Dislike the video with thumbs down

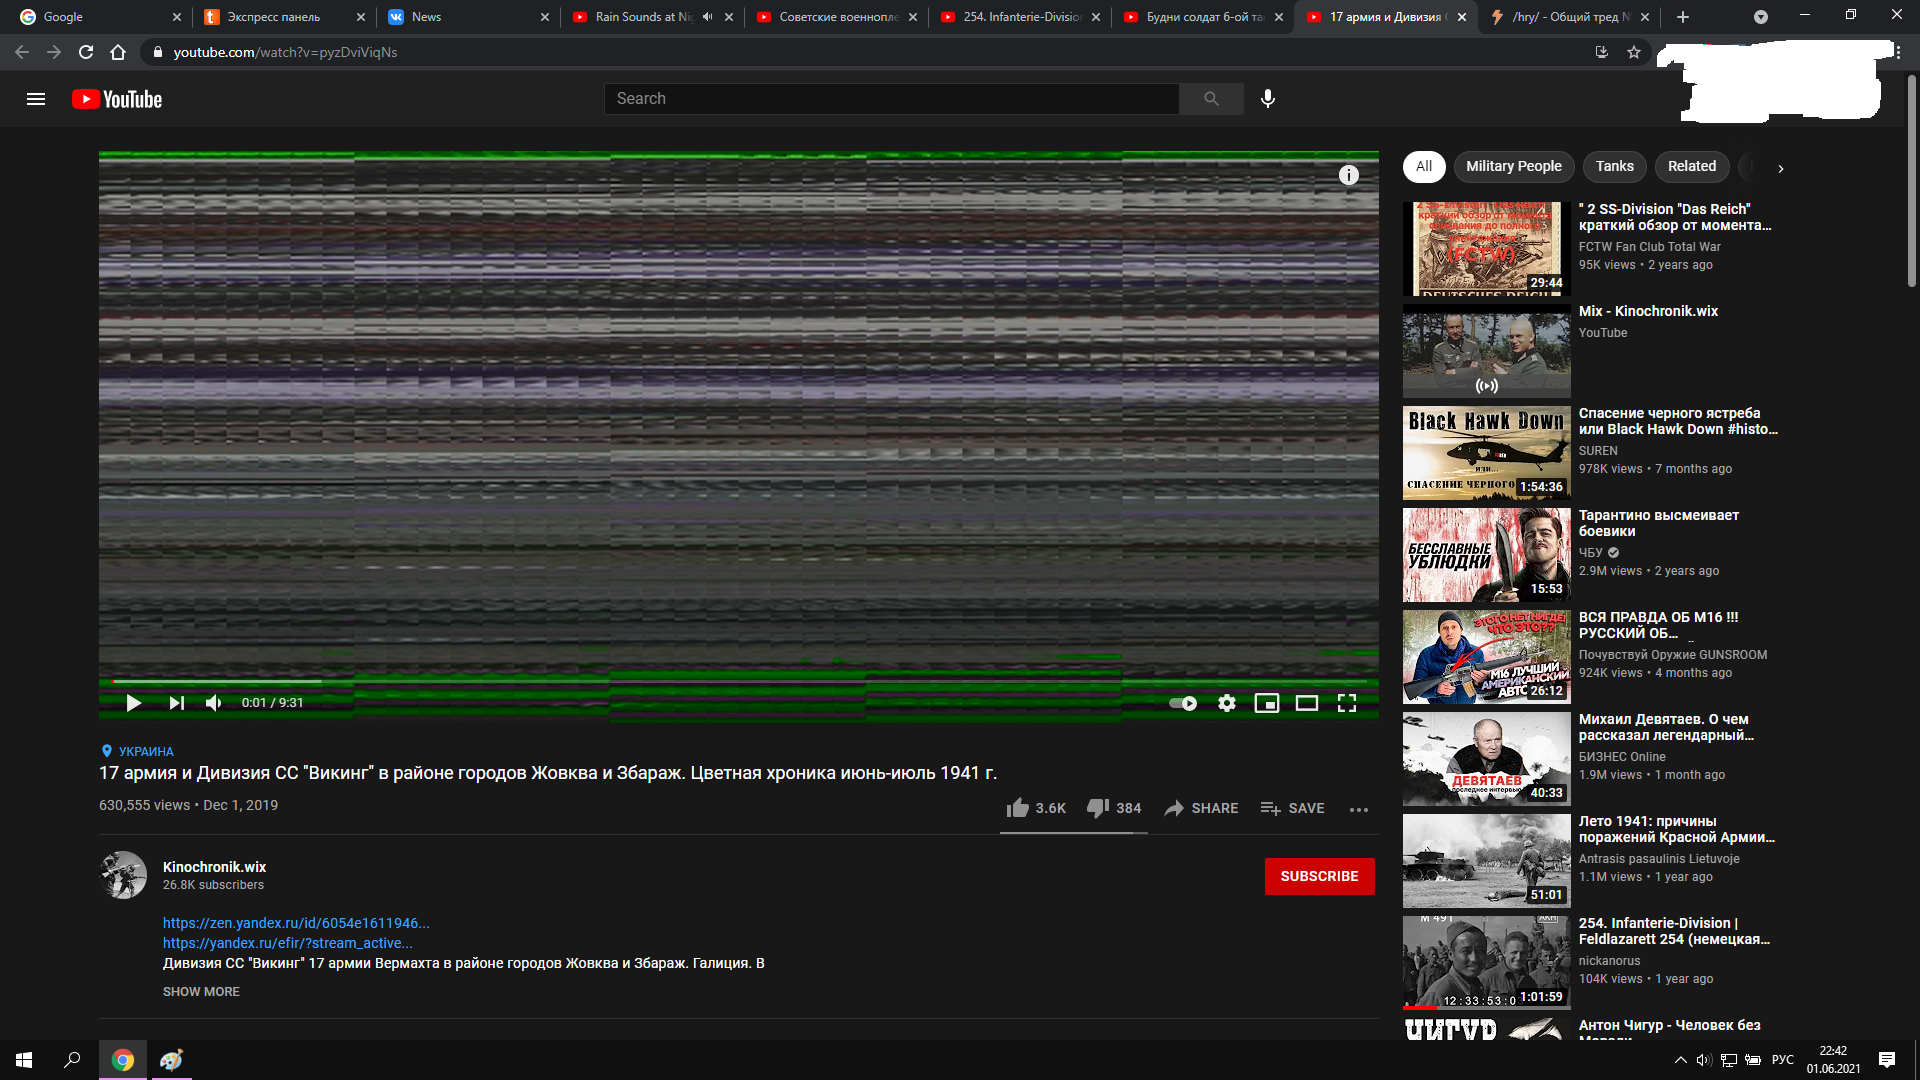coord(1098,808)
